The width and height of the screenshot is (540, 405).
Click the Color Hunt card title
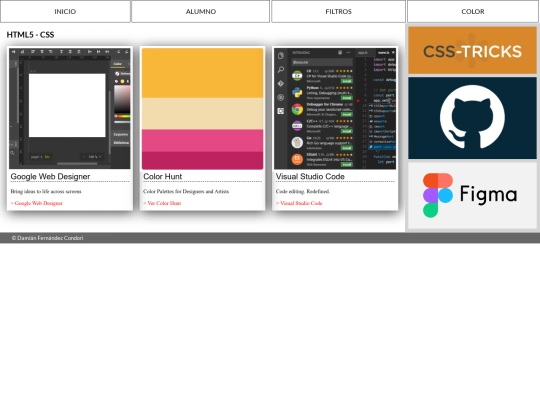[x=163, y=176]
